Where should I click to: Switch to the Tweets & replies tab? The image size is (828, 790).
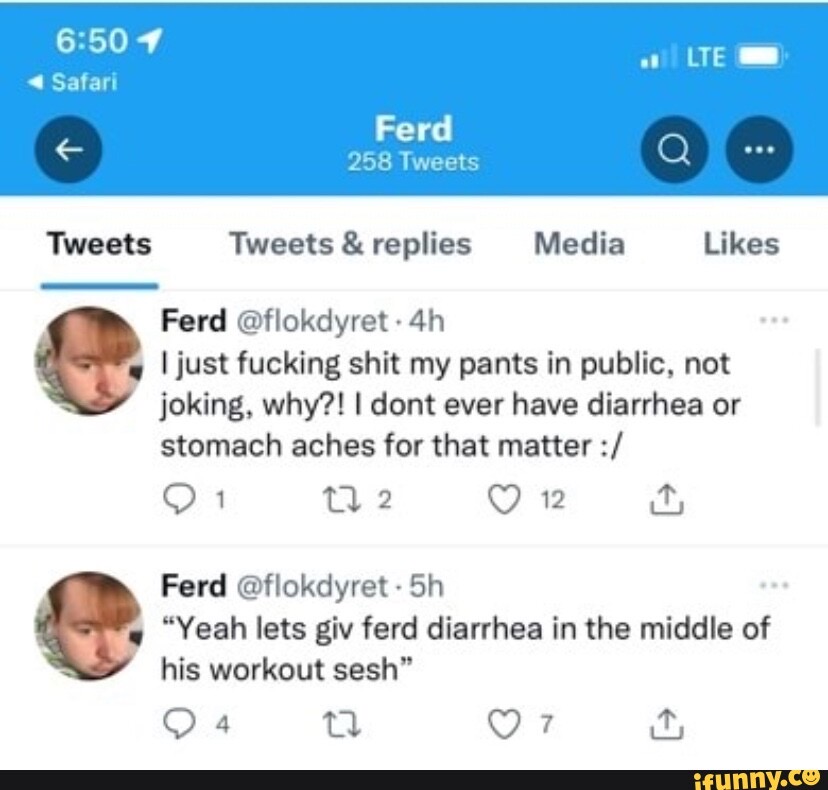coord(350,244)
